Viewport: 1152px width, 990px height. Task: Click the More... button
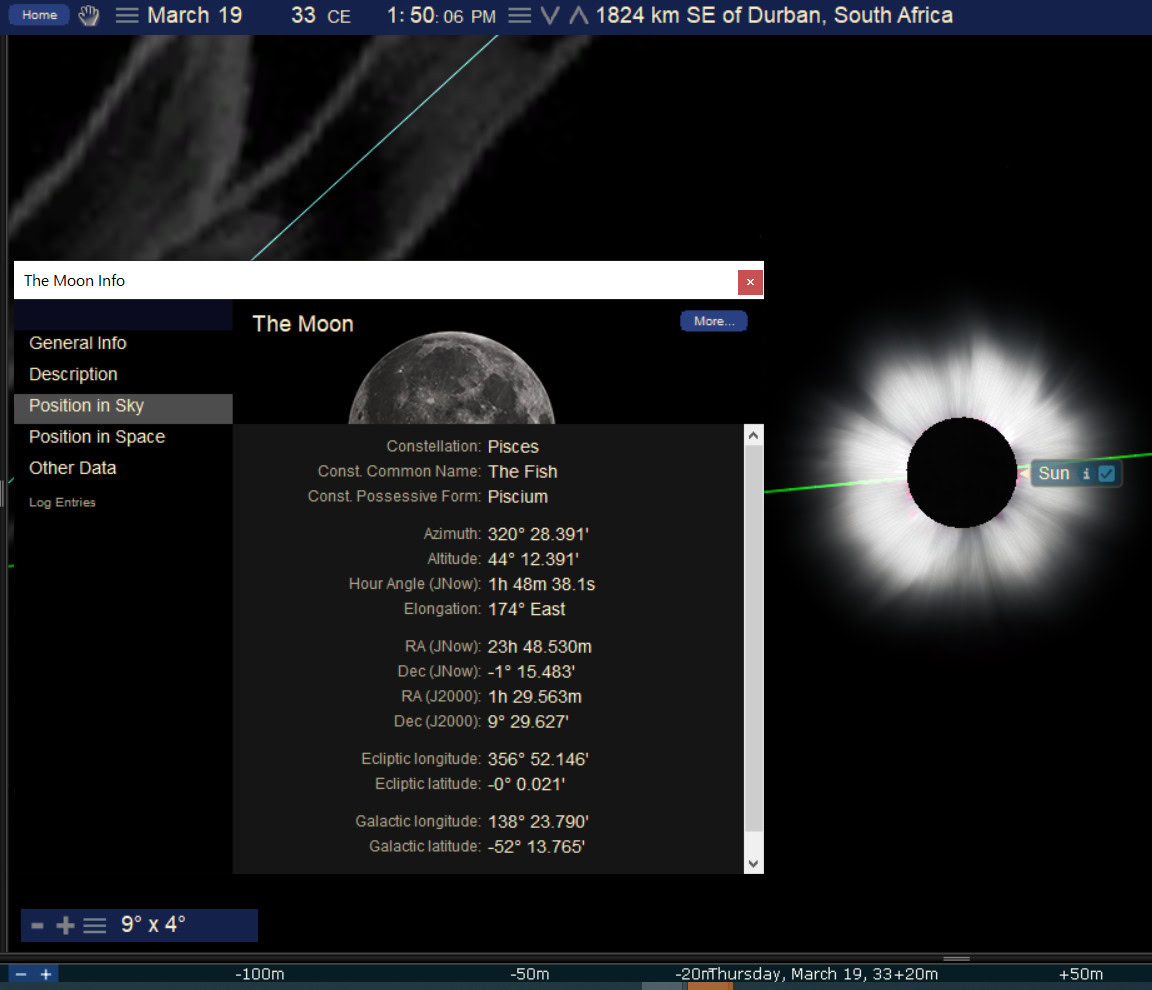point(713,321)
